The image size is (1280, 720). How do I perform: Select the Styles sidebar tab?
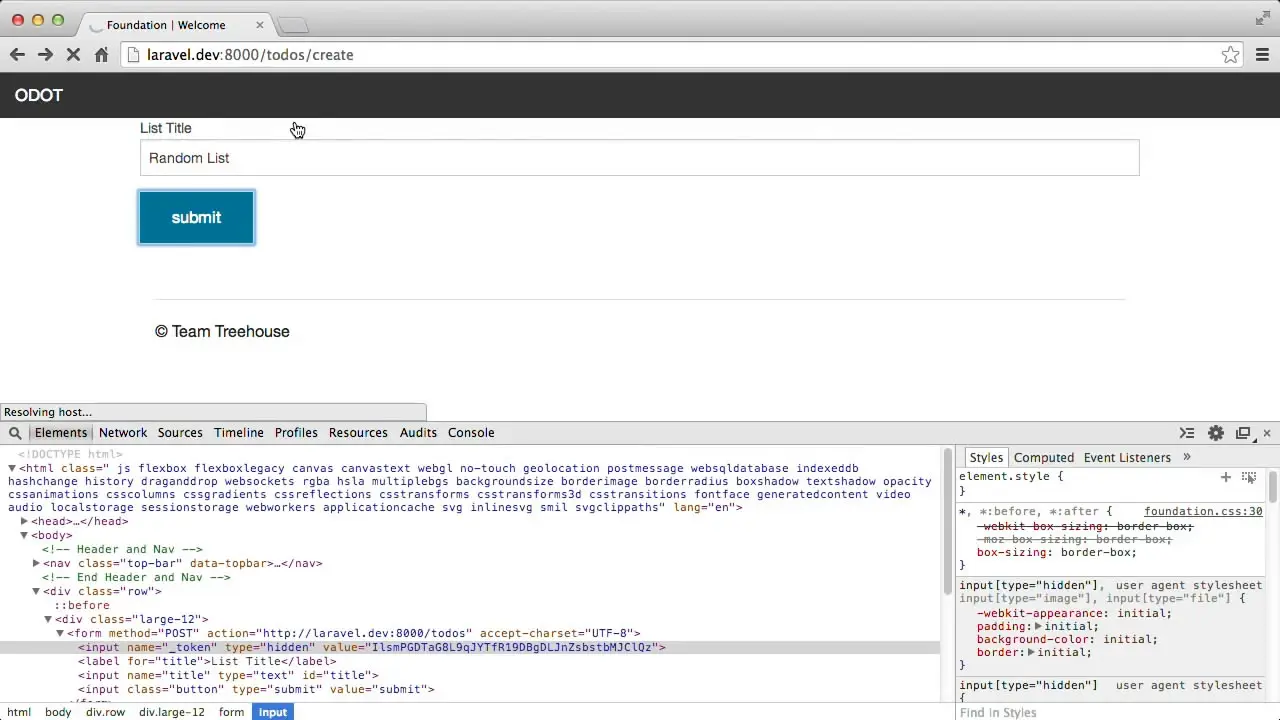pyautogui.click(x=986, y=457)
